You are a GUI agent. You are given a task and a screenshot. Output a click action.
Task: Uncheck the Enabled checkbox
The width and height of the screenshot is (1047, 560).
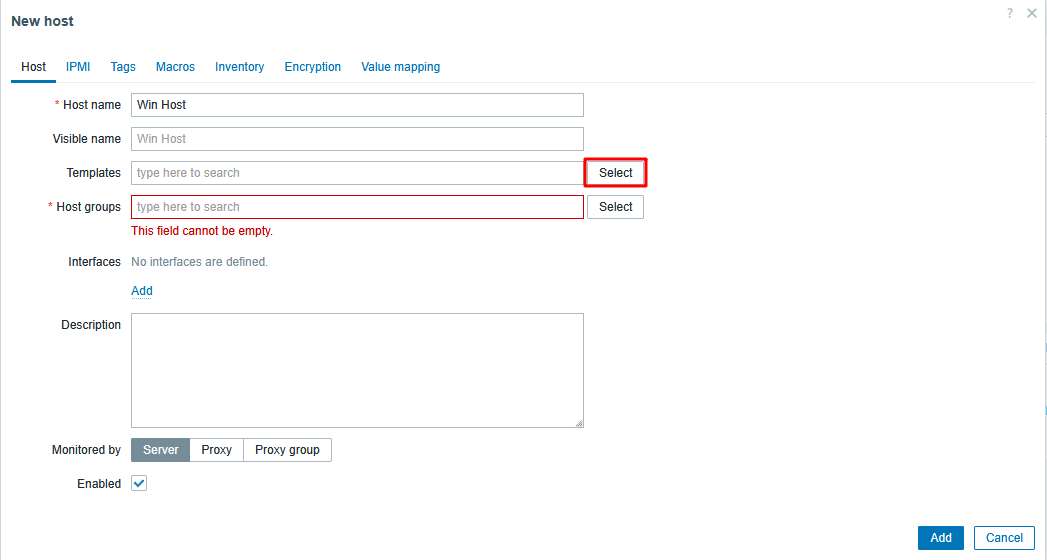[x=139, y=484]
